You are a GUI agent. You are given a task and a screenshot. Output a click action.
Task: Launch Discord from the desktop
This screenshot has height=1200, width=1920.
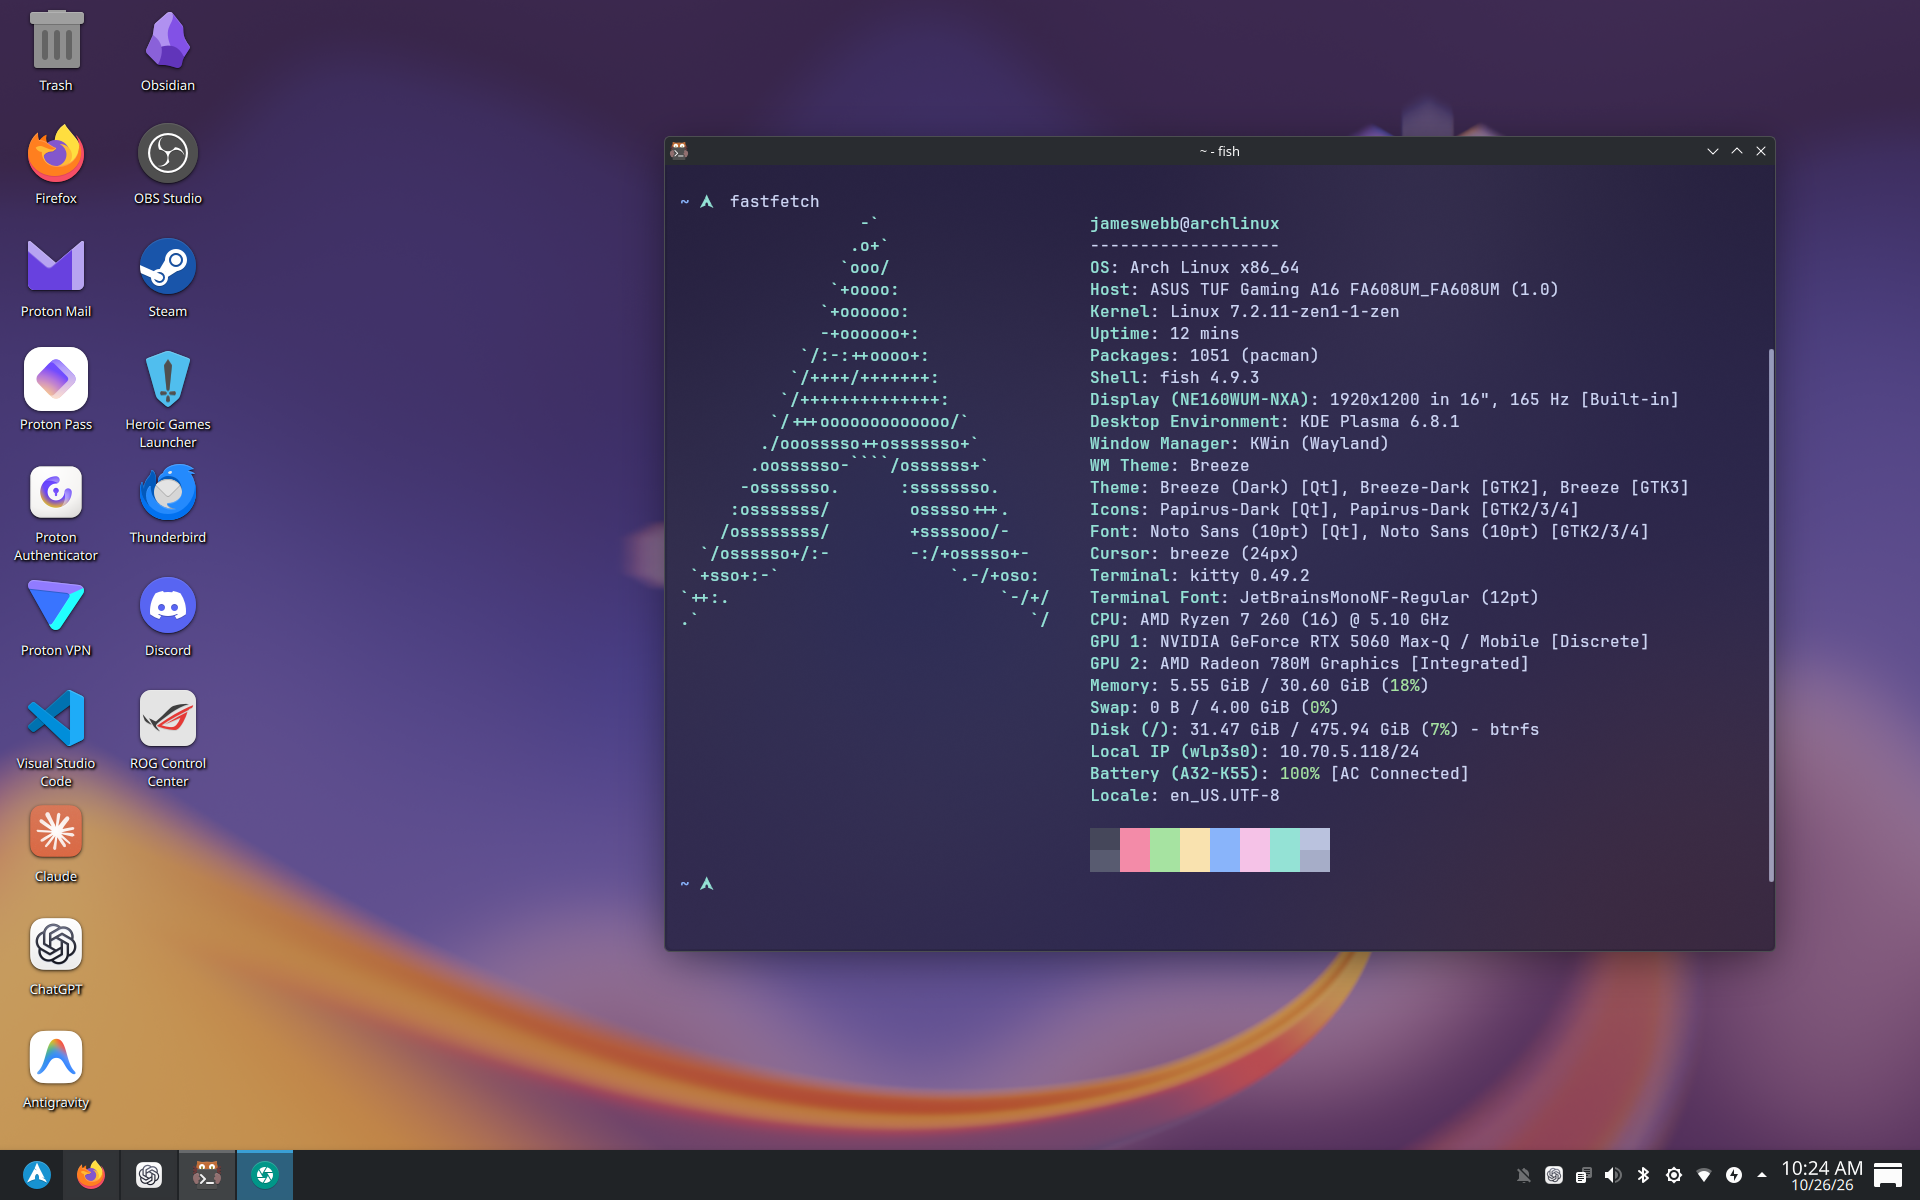(x=168, y=616)
